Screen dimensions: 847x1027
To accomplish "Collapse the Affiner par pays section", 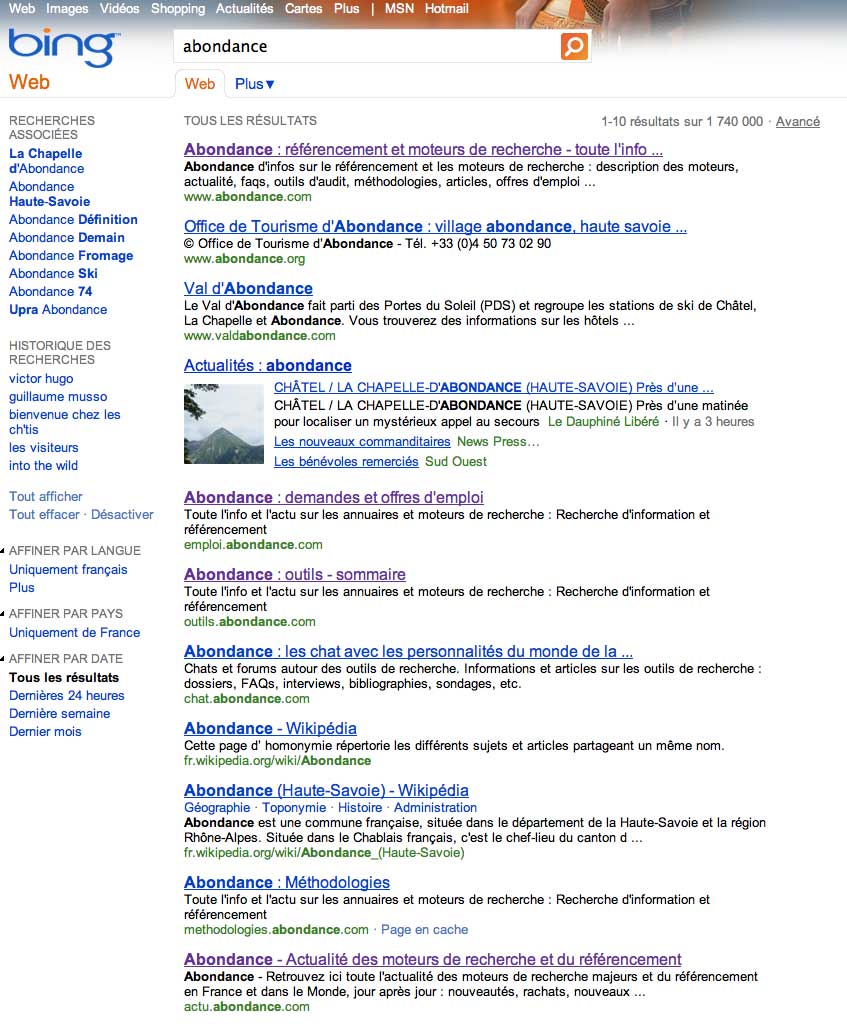I will click(3, 614).
